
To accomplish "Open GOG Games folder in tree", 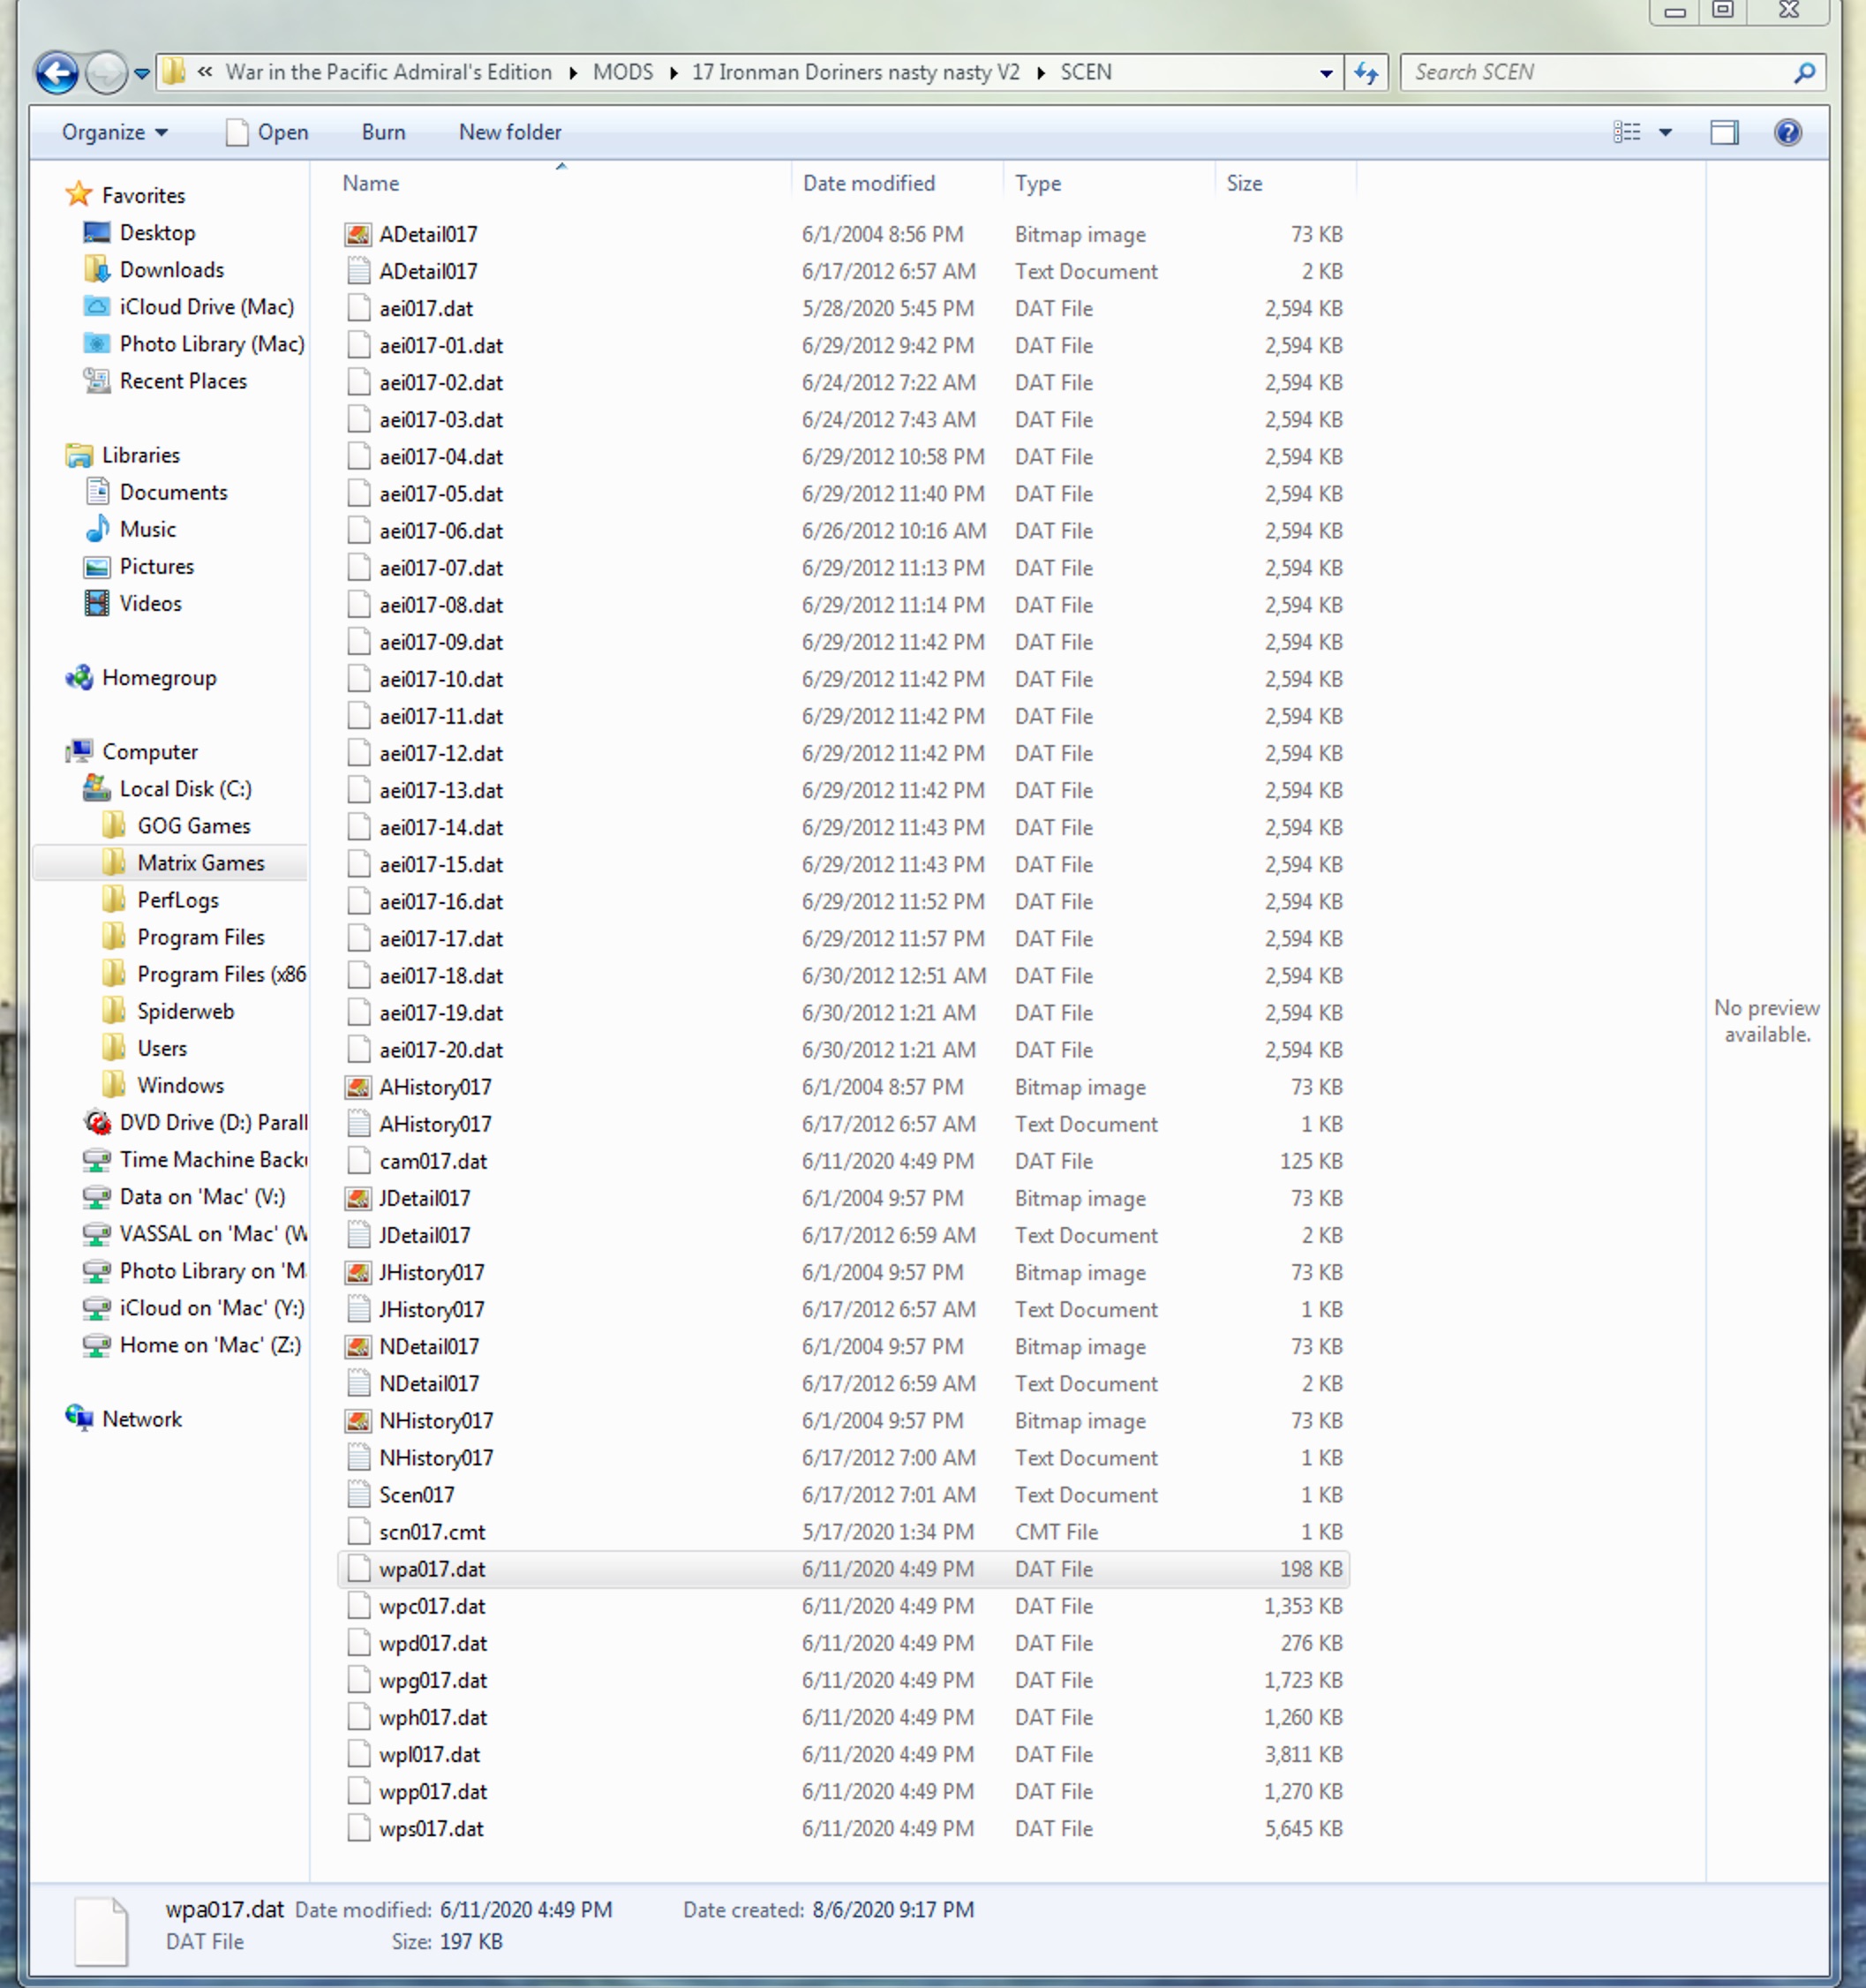I will (x=193, y=825).
